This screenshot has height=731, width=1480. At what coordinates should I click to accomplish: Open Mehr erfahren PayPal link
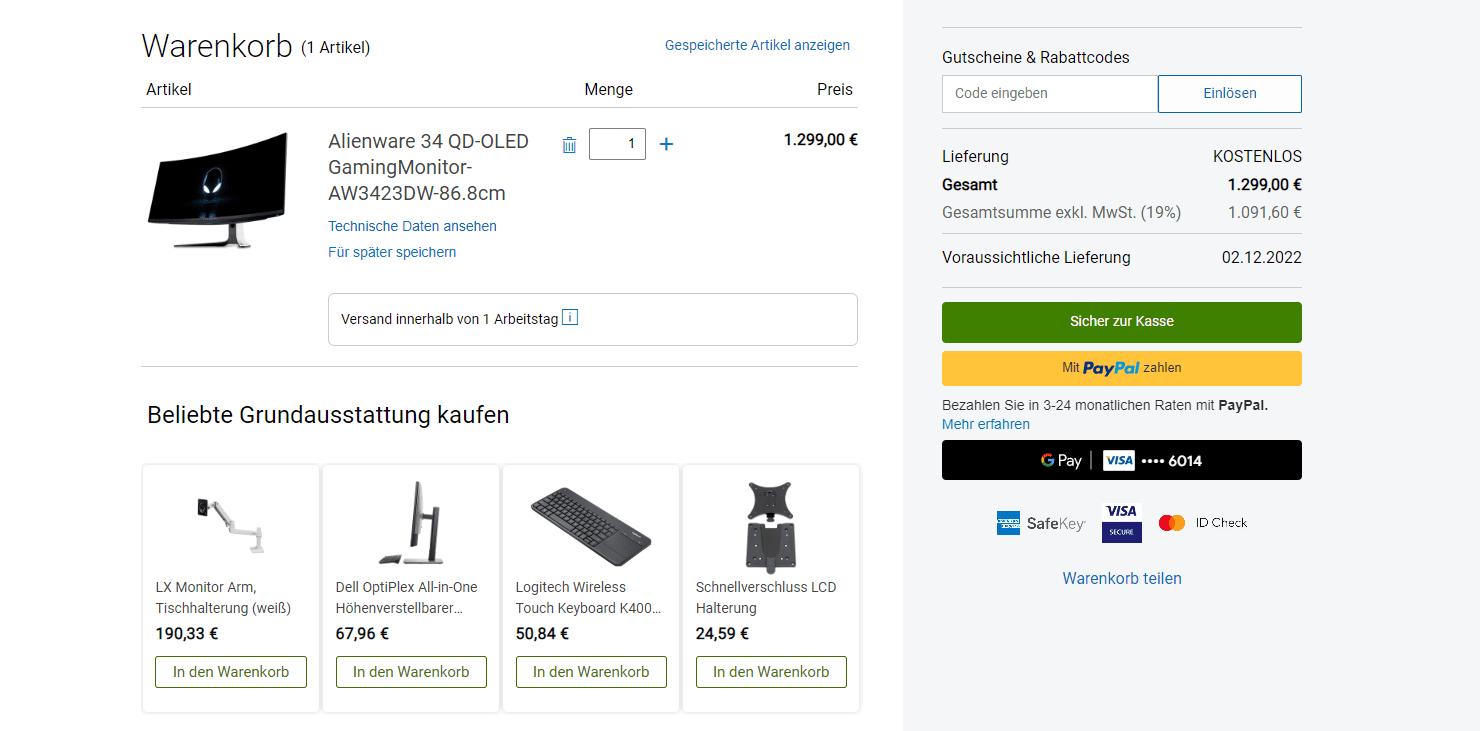coord(986,424)
